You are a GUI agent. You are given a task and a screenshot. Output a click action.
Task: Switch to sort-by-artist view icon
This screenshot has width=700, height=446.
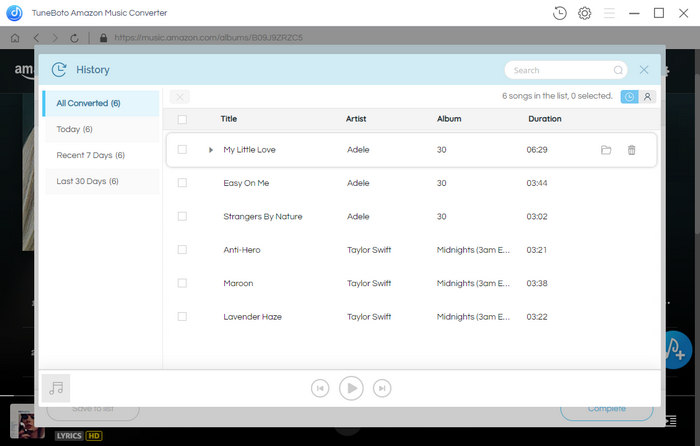pos(647,96)
